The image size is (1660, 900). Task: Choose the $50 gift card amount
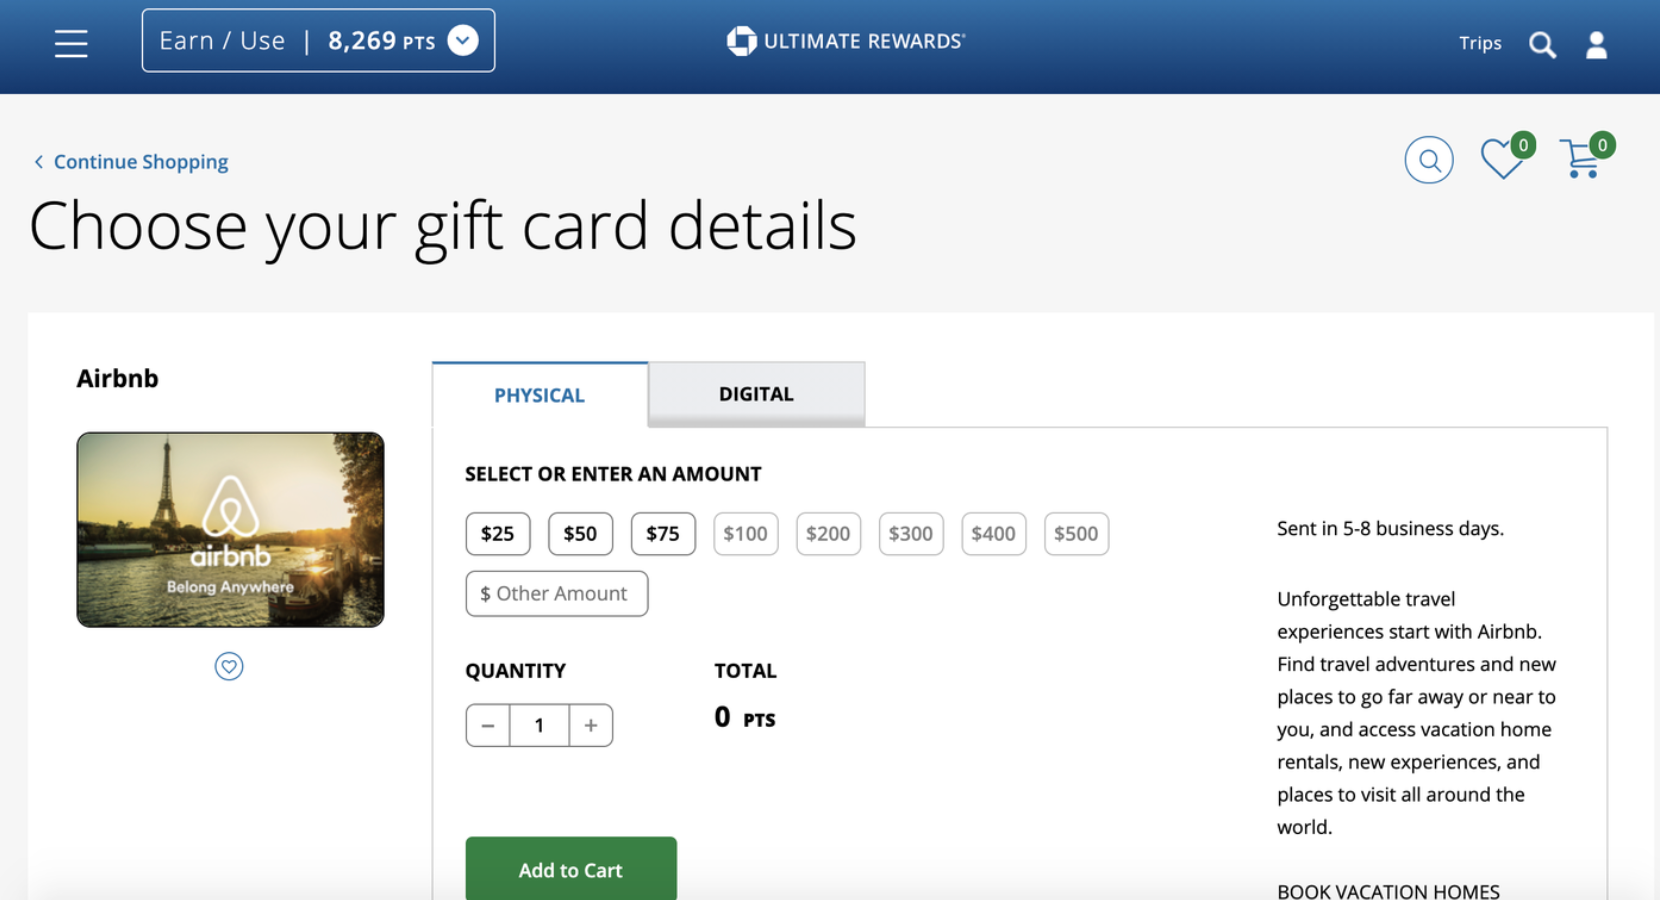[580, 534]
